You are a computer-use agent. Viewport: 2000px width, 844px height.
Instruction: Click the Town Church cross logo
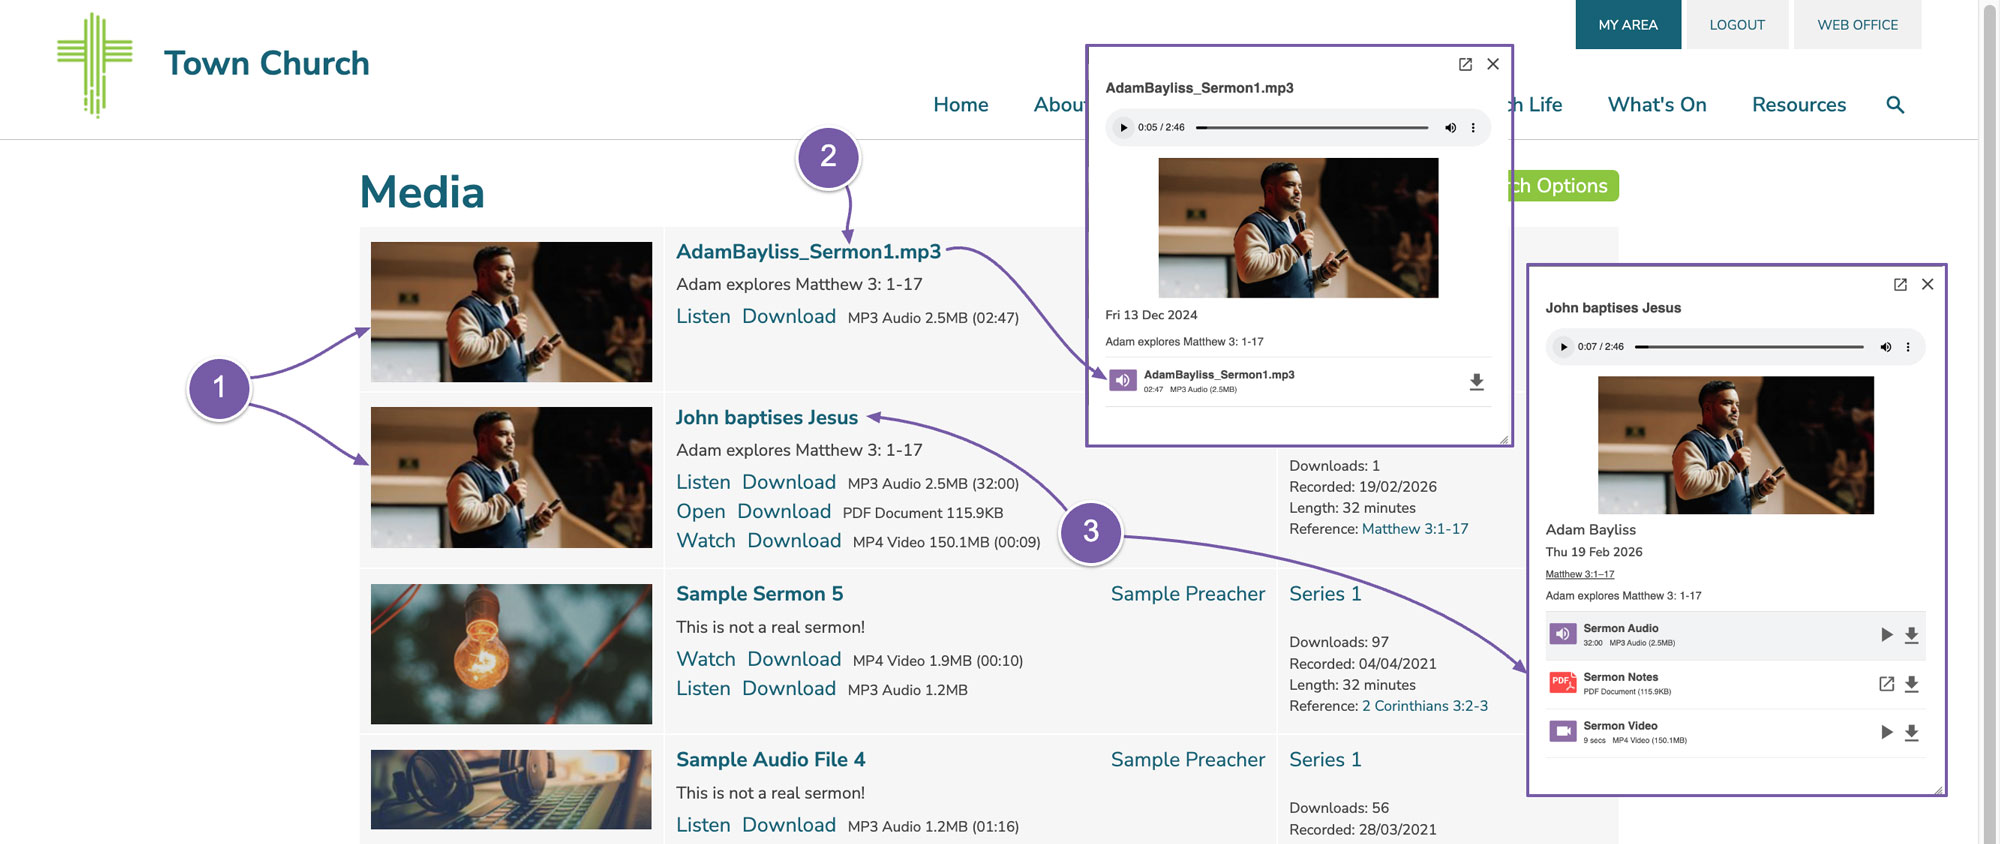click(95, 65)
